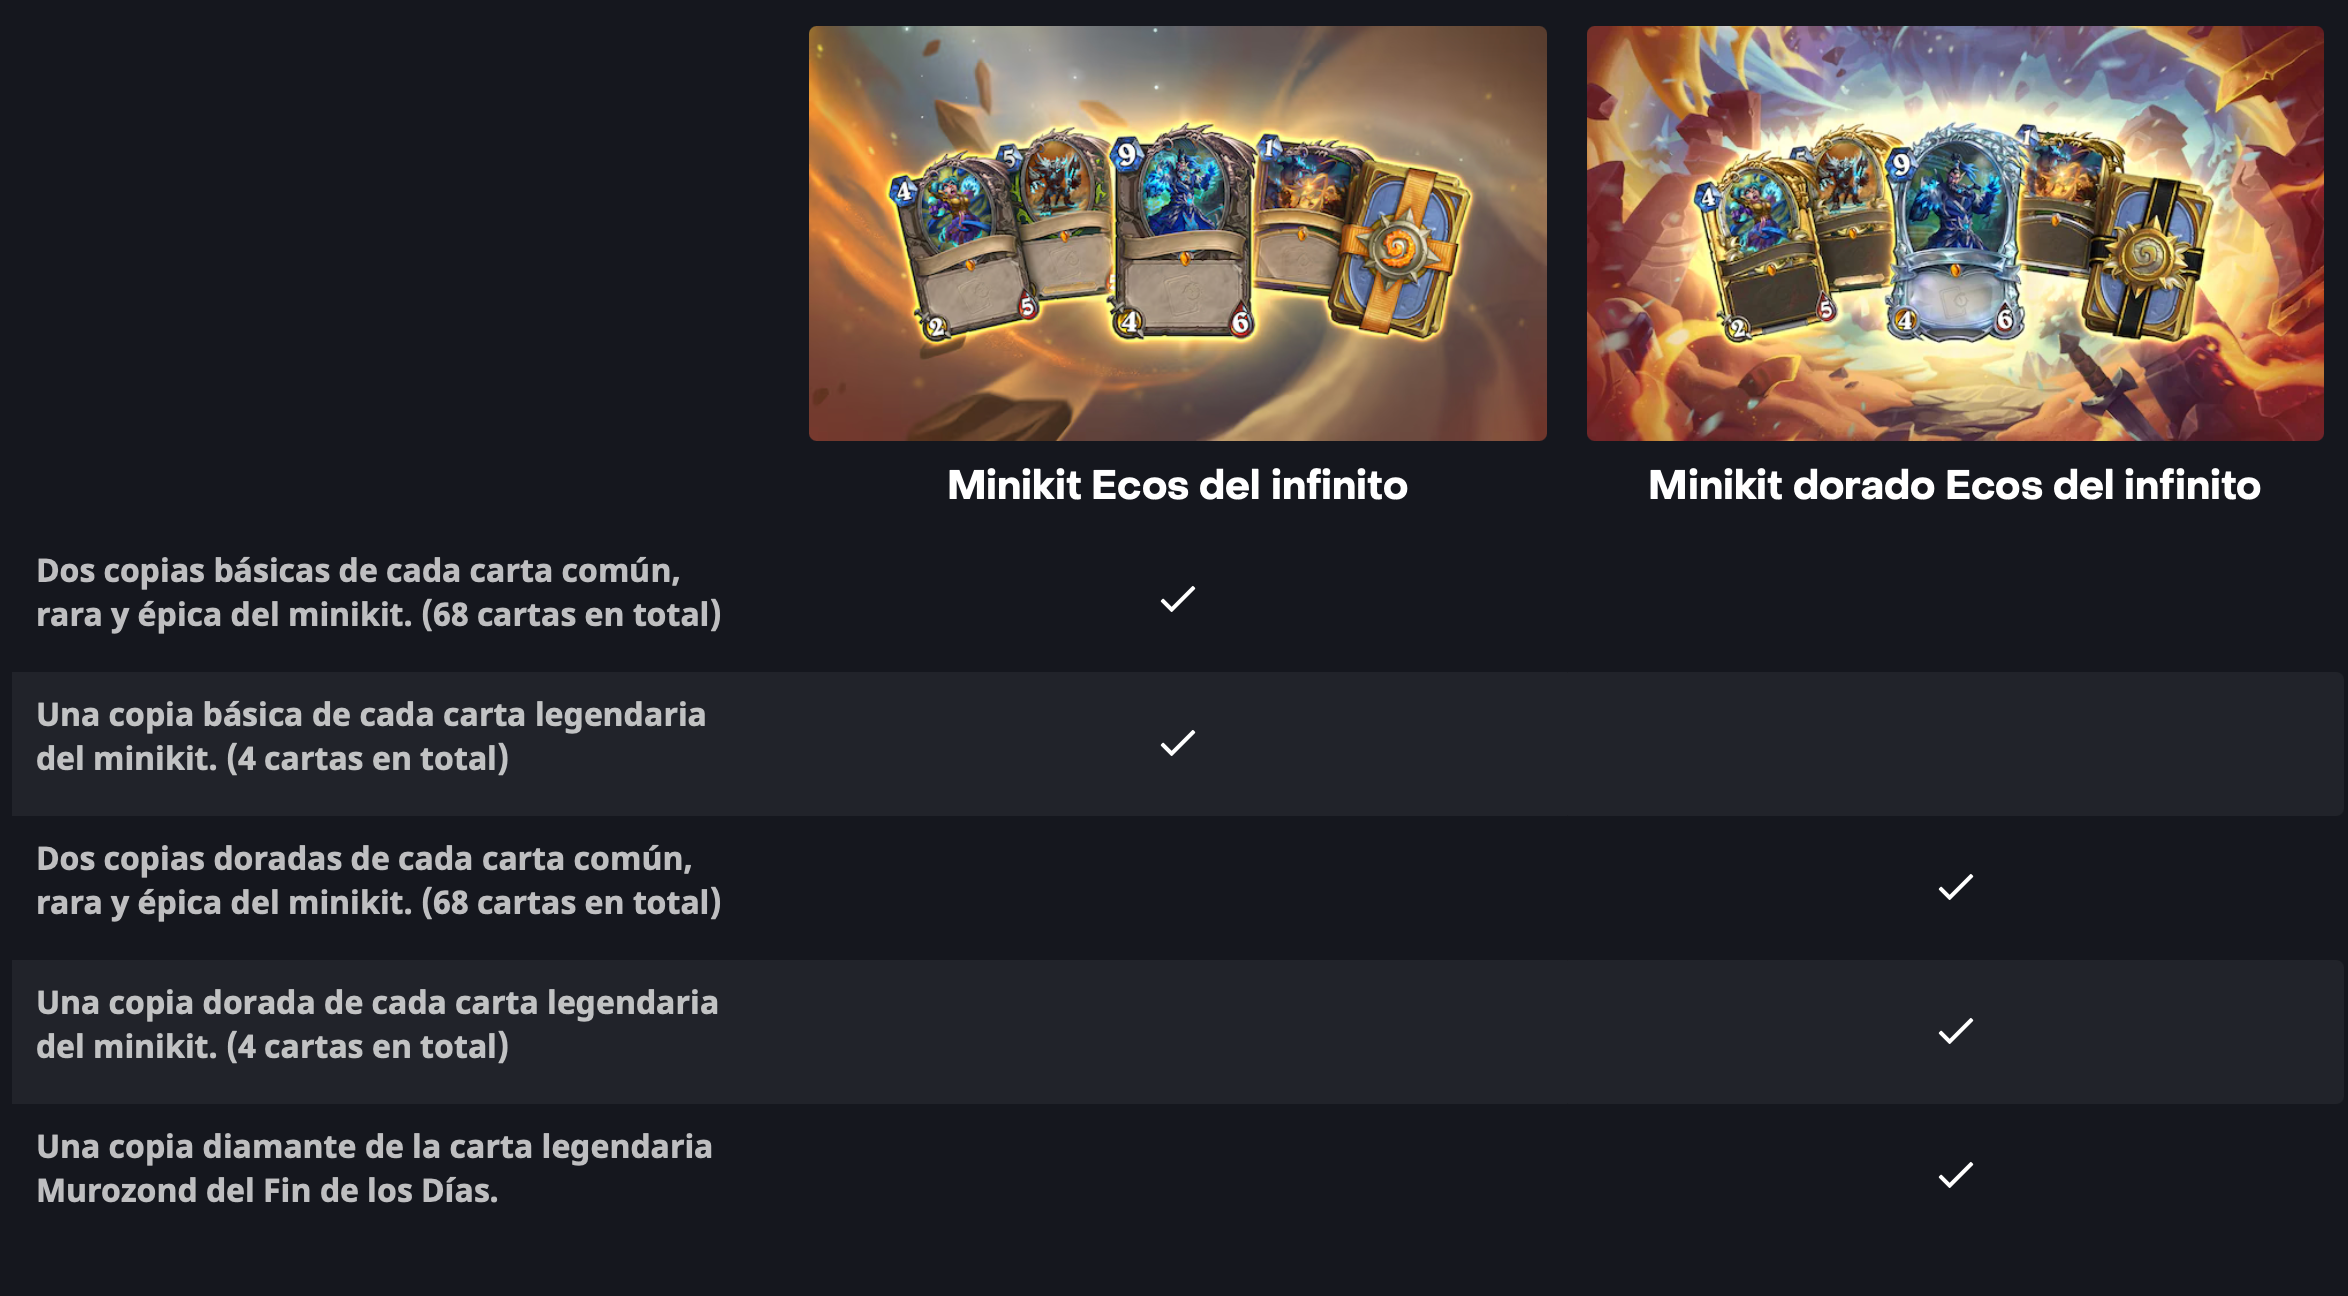Click the "Una copia diamante" Murozond row text

tap(374, 1168)
